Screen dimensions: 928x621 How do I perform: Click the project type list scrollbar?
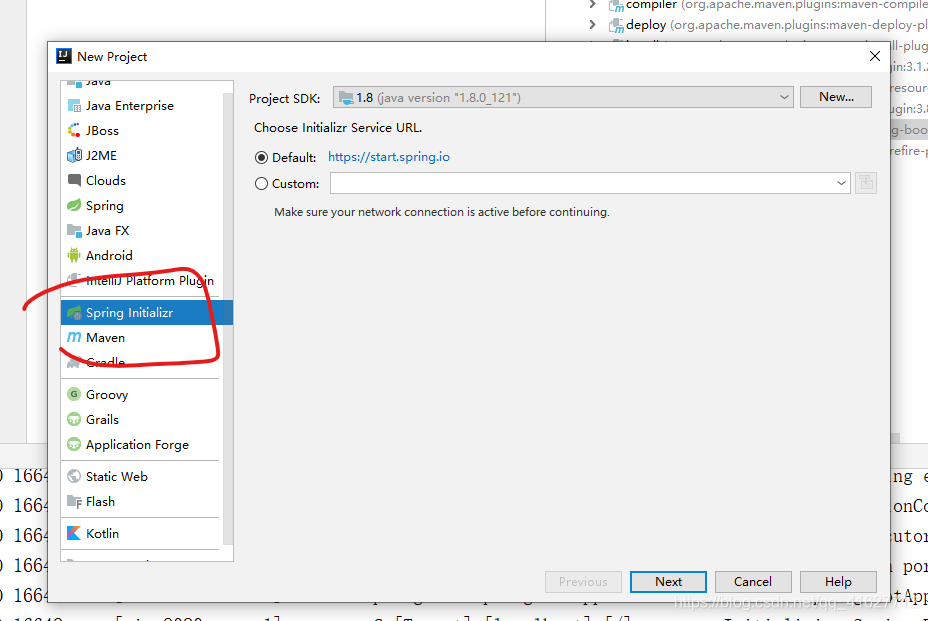pyautogui.click(x=228, y=318)
